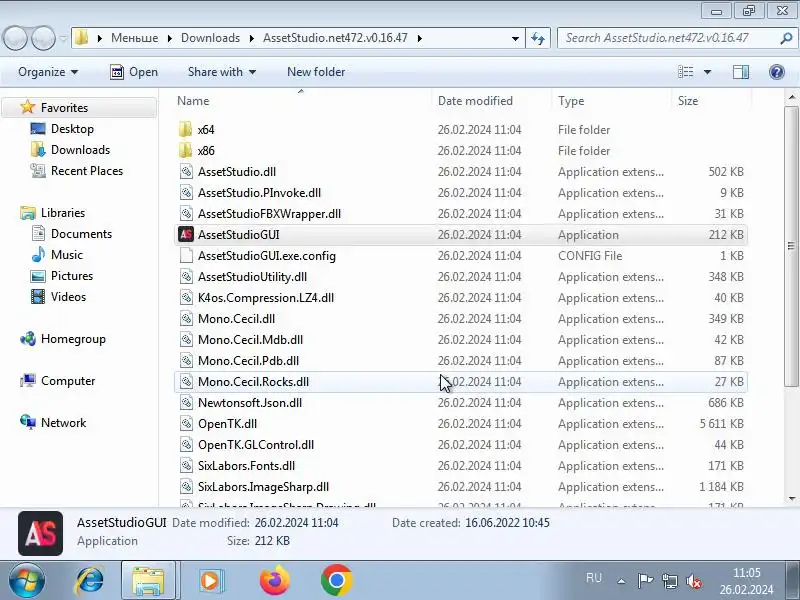Sort by Date modified column header
The image size is (800, 600).
click(492, 101)
